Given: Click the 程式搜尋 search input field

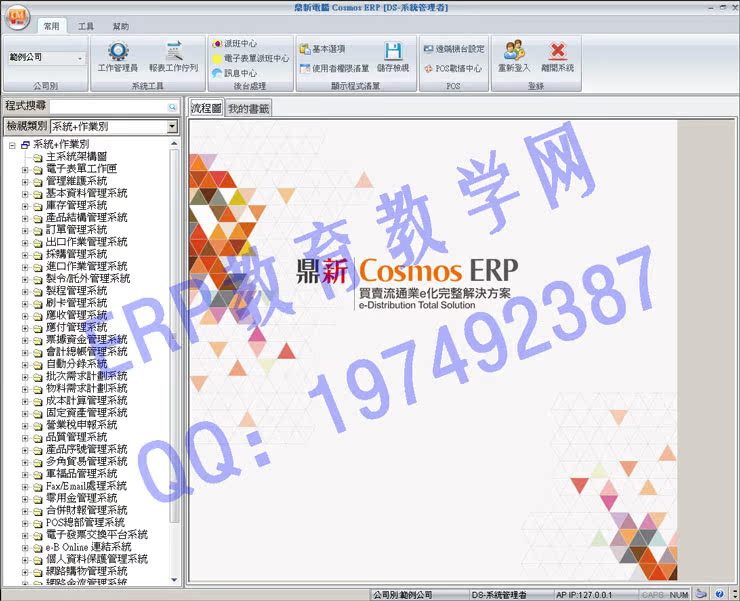Looking at the screenshot, I should (108, 107).
